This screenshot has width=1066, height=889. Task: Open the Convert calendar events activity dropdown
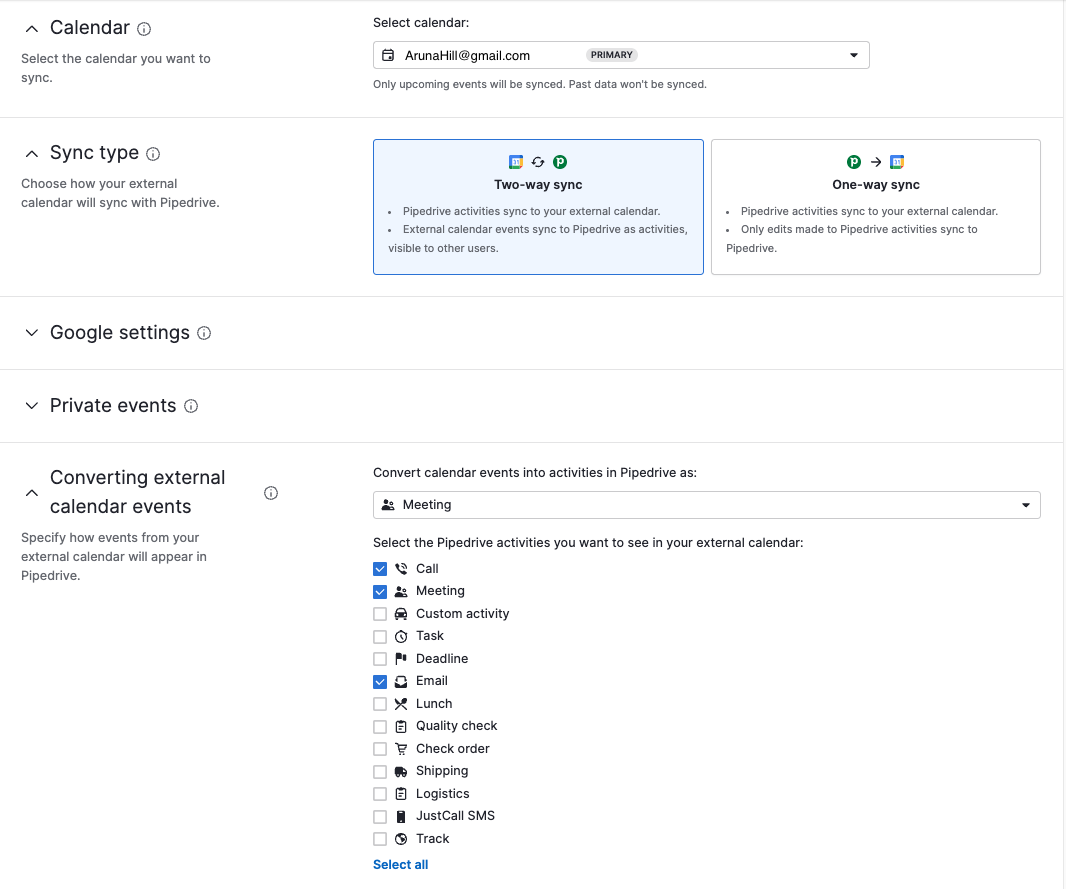[1025, 504]
